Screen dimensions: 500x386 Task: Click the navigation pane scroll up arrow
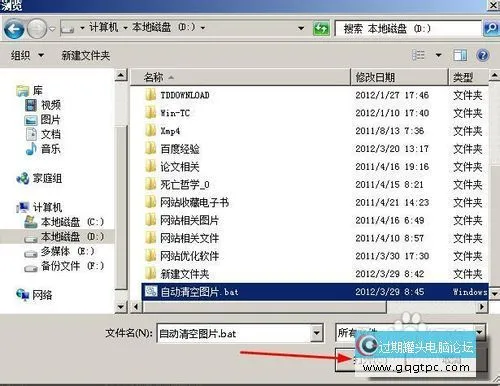121,75
